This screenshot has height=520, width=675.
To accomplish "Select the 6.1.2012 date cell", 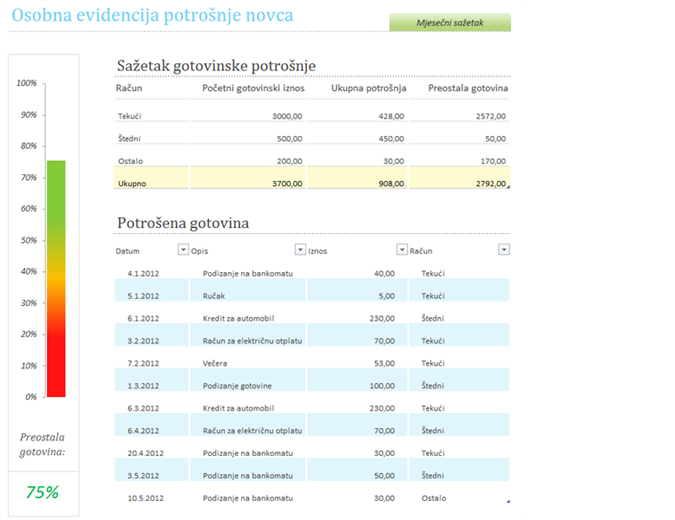I will click(x=143, y=318).
